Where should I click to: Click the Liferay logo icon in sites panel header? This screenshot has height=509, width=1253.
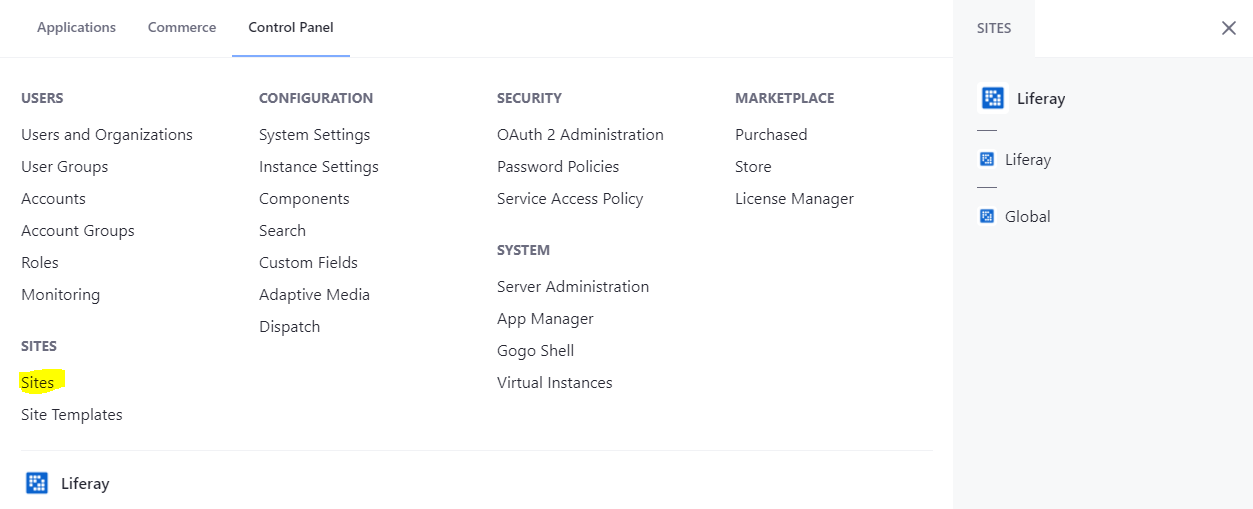pyautogui.click(x=992, y=98)
